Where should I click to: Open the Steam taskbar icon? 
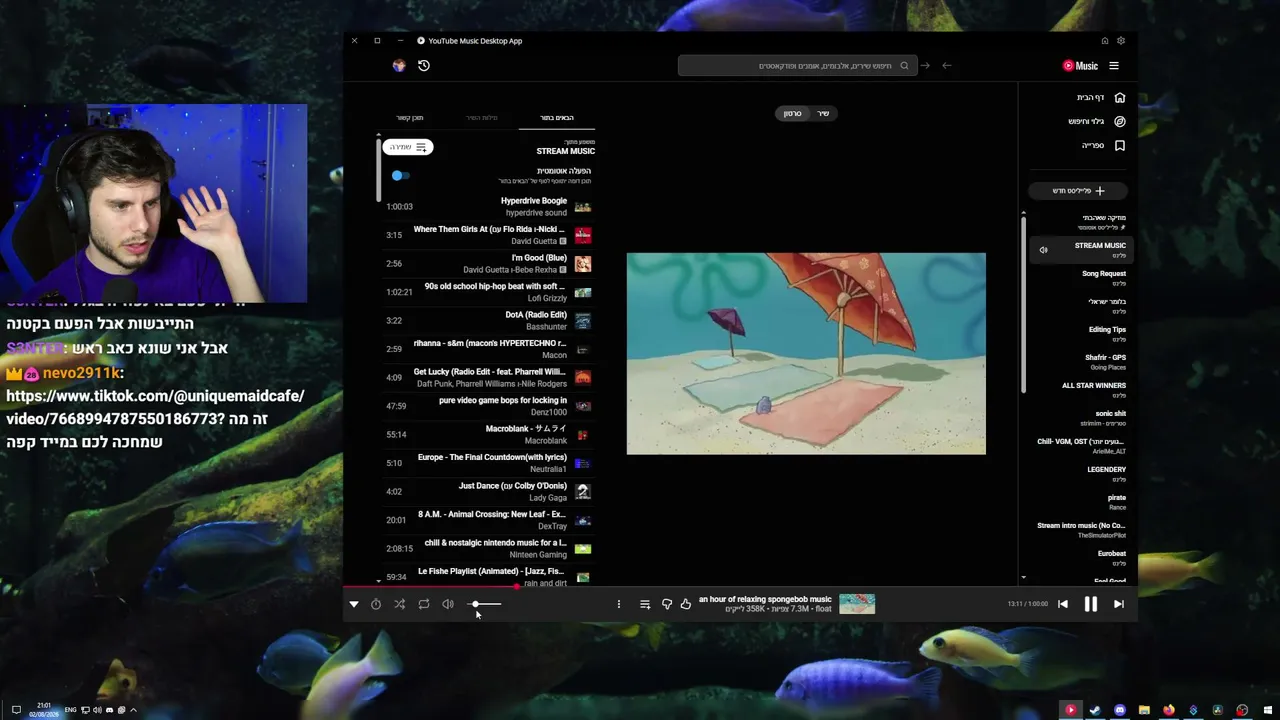[1095, 710]
